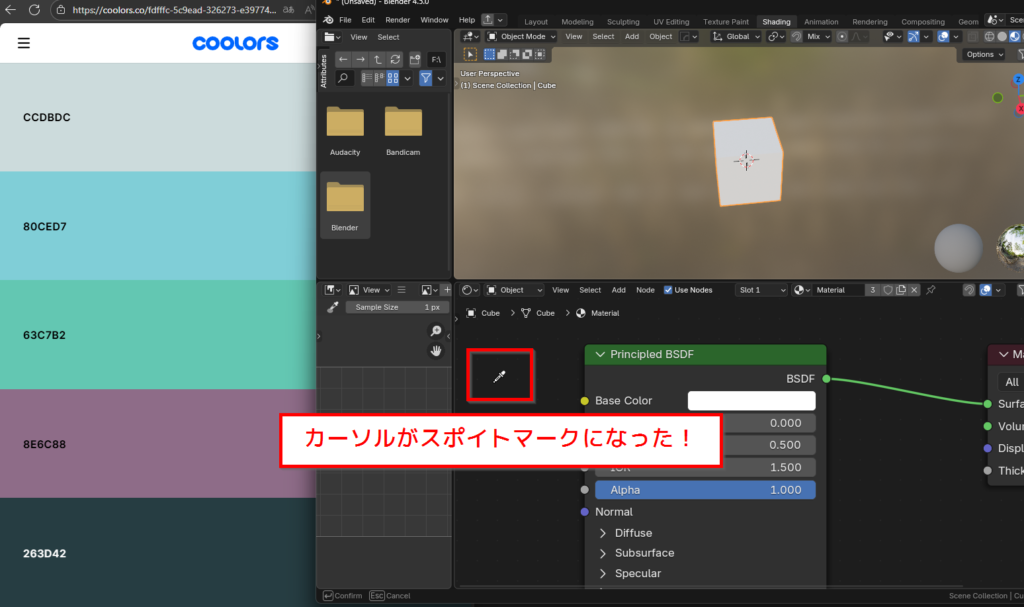Collapse the Principled BSDF node
This screenshot has height=607, width=1024.
click(x=600, y=354)
